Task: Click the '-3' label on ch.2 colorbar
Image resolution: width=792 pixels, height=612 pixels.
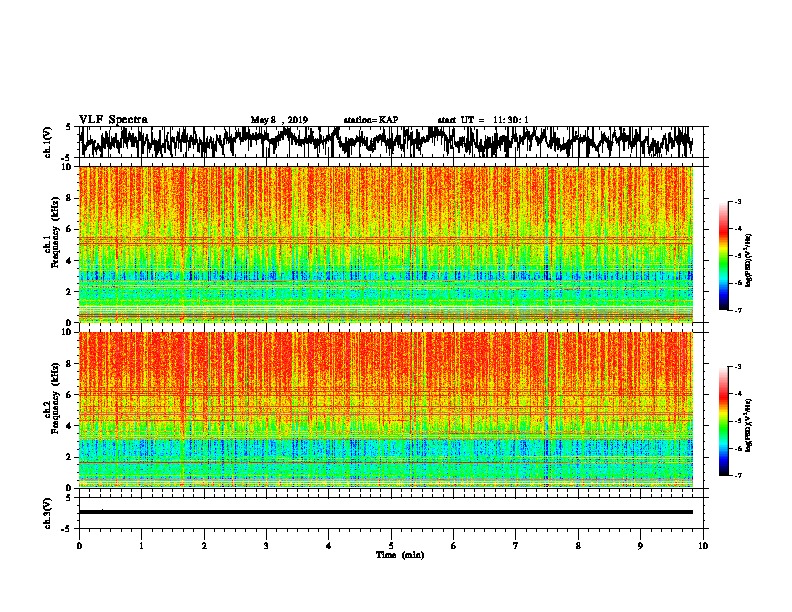Action: (737, 367)
